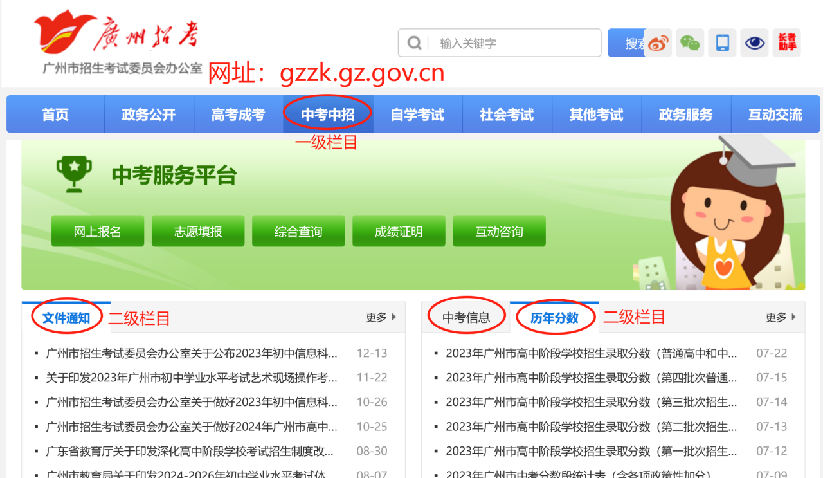The width and height of the screenshot is (824, 478).
Task: Open 高考成考 navigation item
Action: [x=238, y=115]
